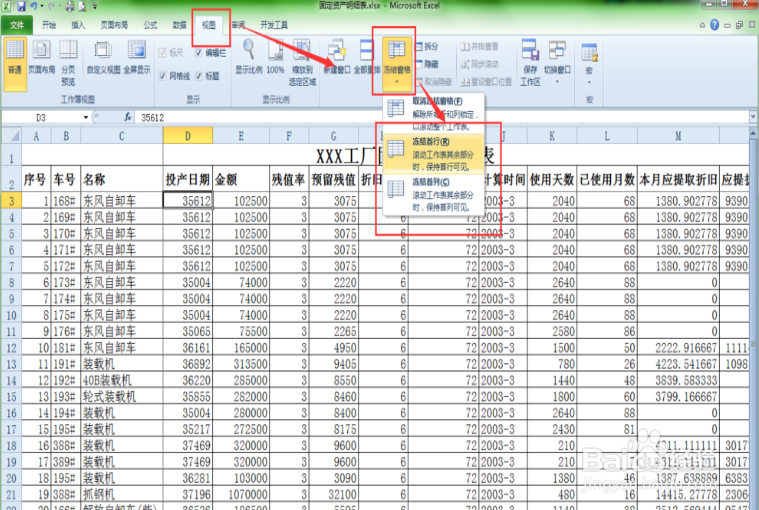
Task: Switch to the Developer (开发工具) tab
Action: pyautogui.click(x=274, y=25)
